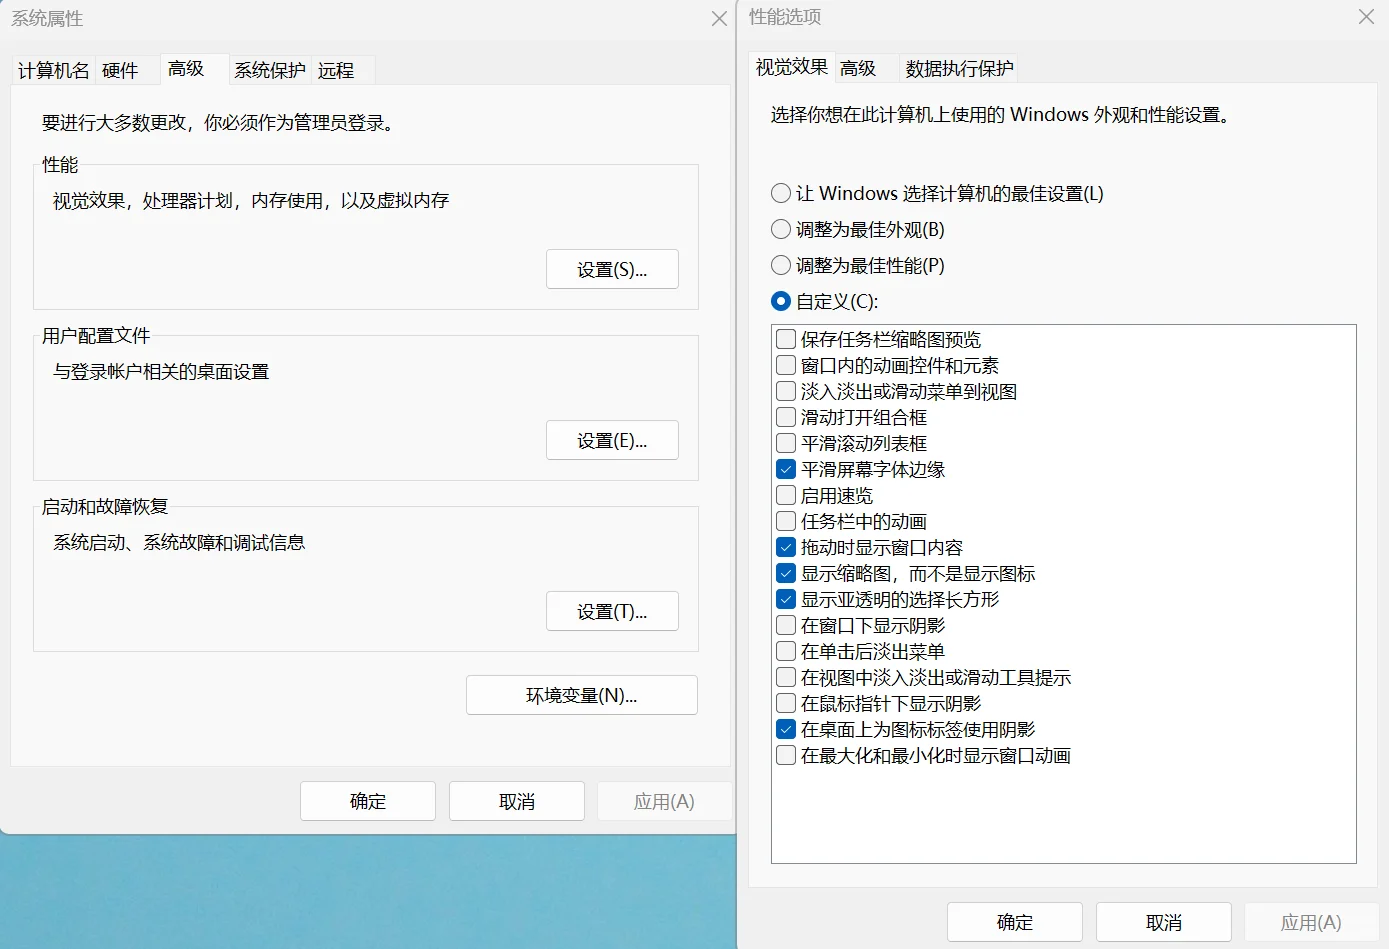Switch to 数据执行保护 tab
The image size is (1389, 949).
[x=958, y=67]
